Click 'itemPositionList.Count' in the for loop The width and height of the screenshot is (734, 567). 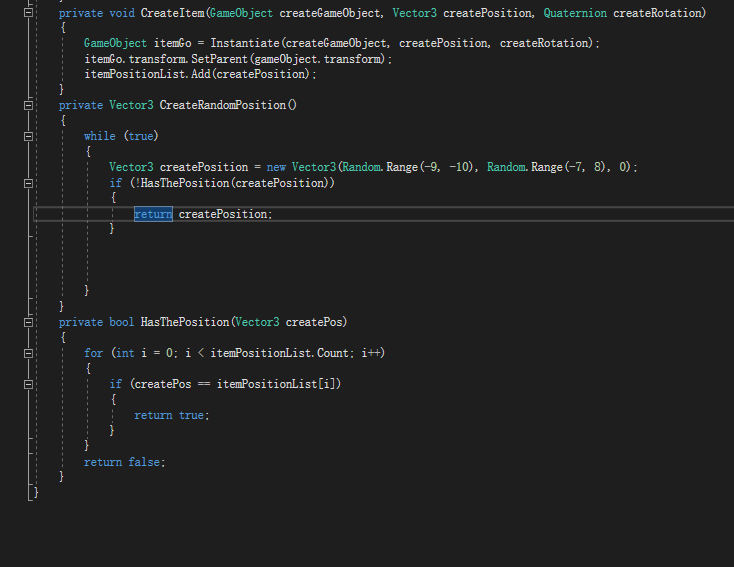(279, 353)
